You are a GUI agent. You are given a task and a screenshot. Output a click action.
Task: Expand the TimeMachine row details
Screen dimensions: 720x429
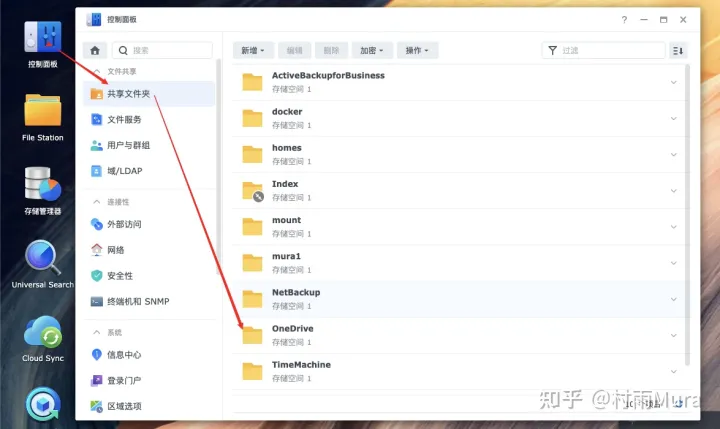(x=674, y=372)
